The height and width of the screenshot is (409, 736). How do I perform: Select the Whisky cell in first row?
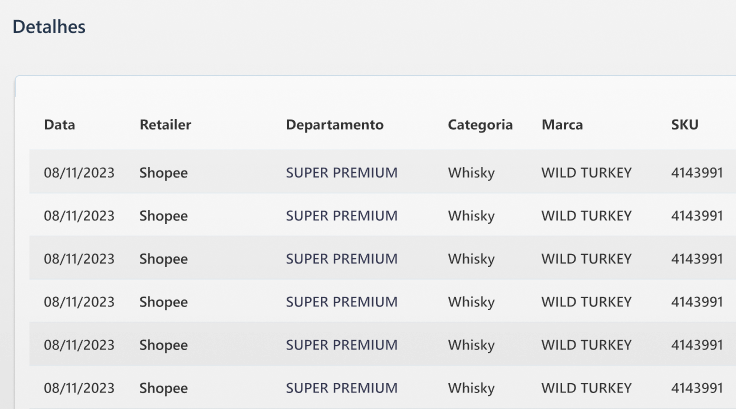tap(471, 173)
